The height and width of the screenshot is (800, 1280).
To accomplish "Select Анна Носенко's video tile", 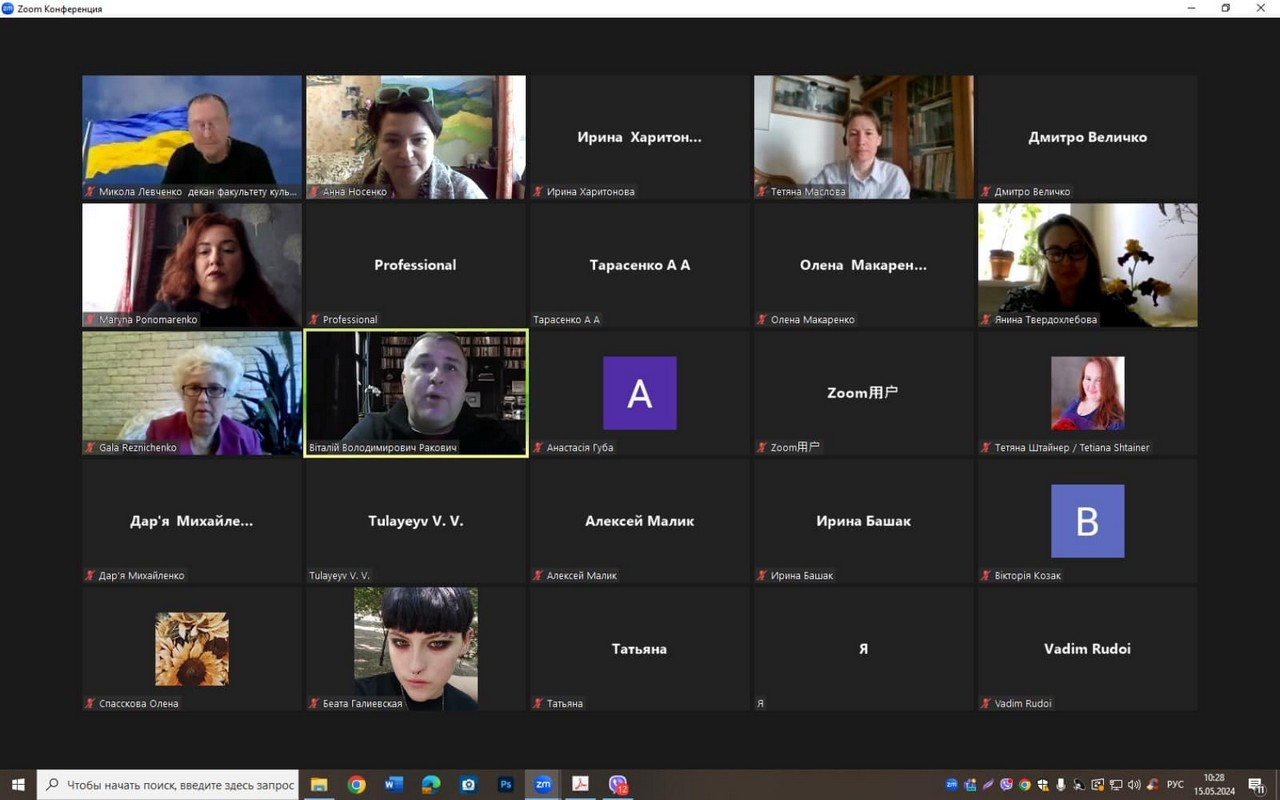I will [x=416, y=137].
